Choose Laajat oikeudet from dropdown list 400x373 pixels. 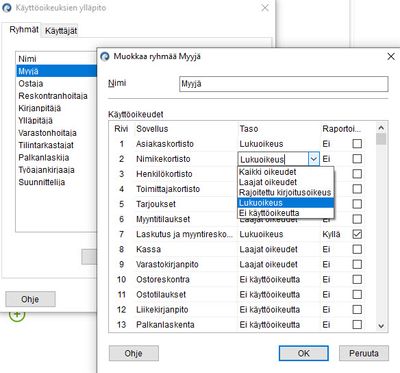click(286, 182)
